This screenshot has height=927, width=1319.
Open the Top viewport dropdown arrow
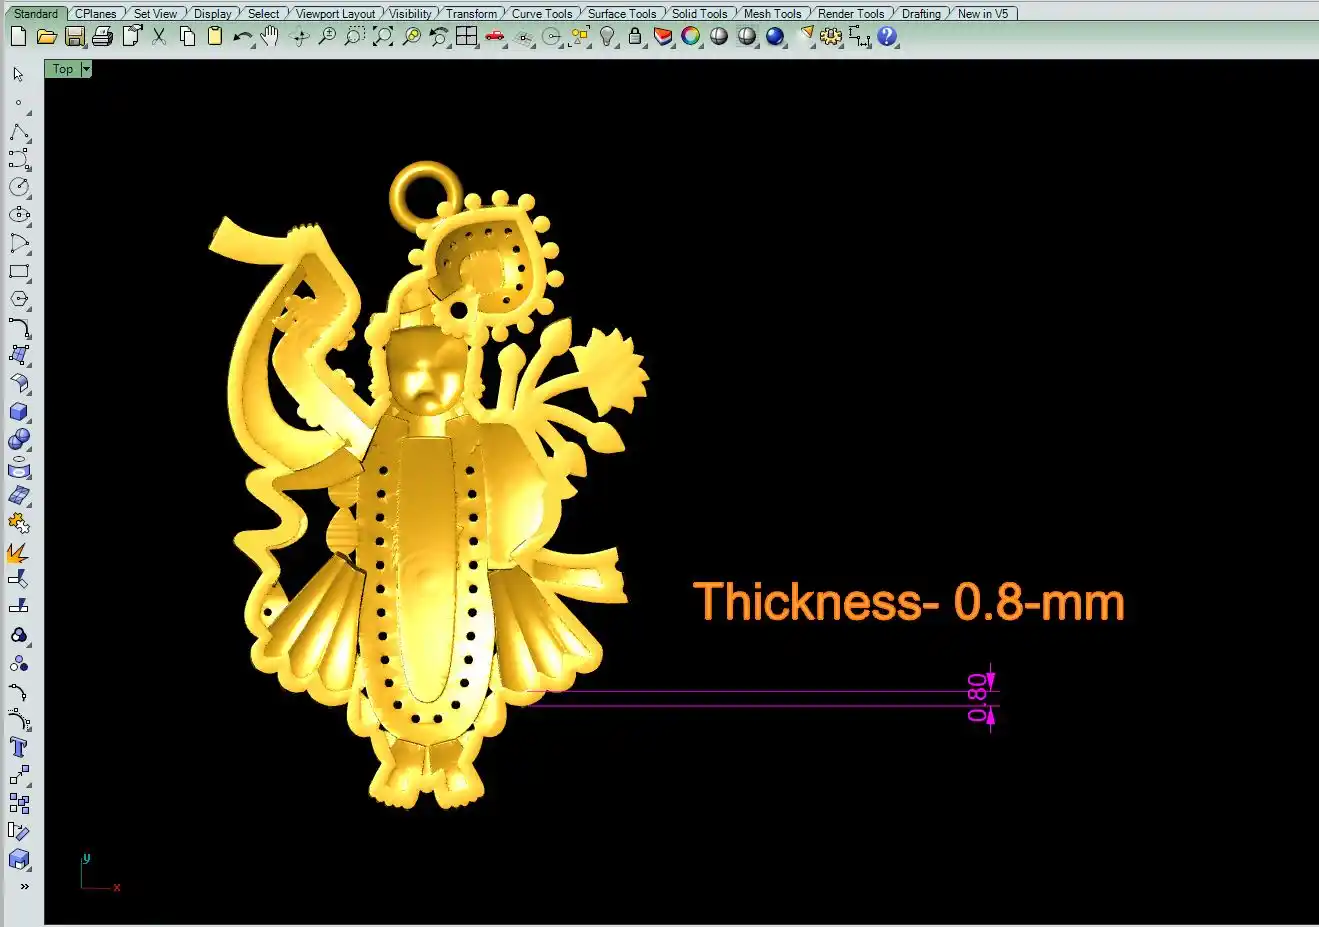[x=86, y=69]
